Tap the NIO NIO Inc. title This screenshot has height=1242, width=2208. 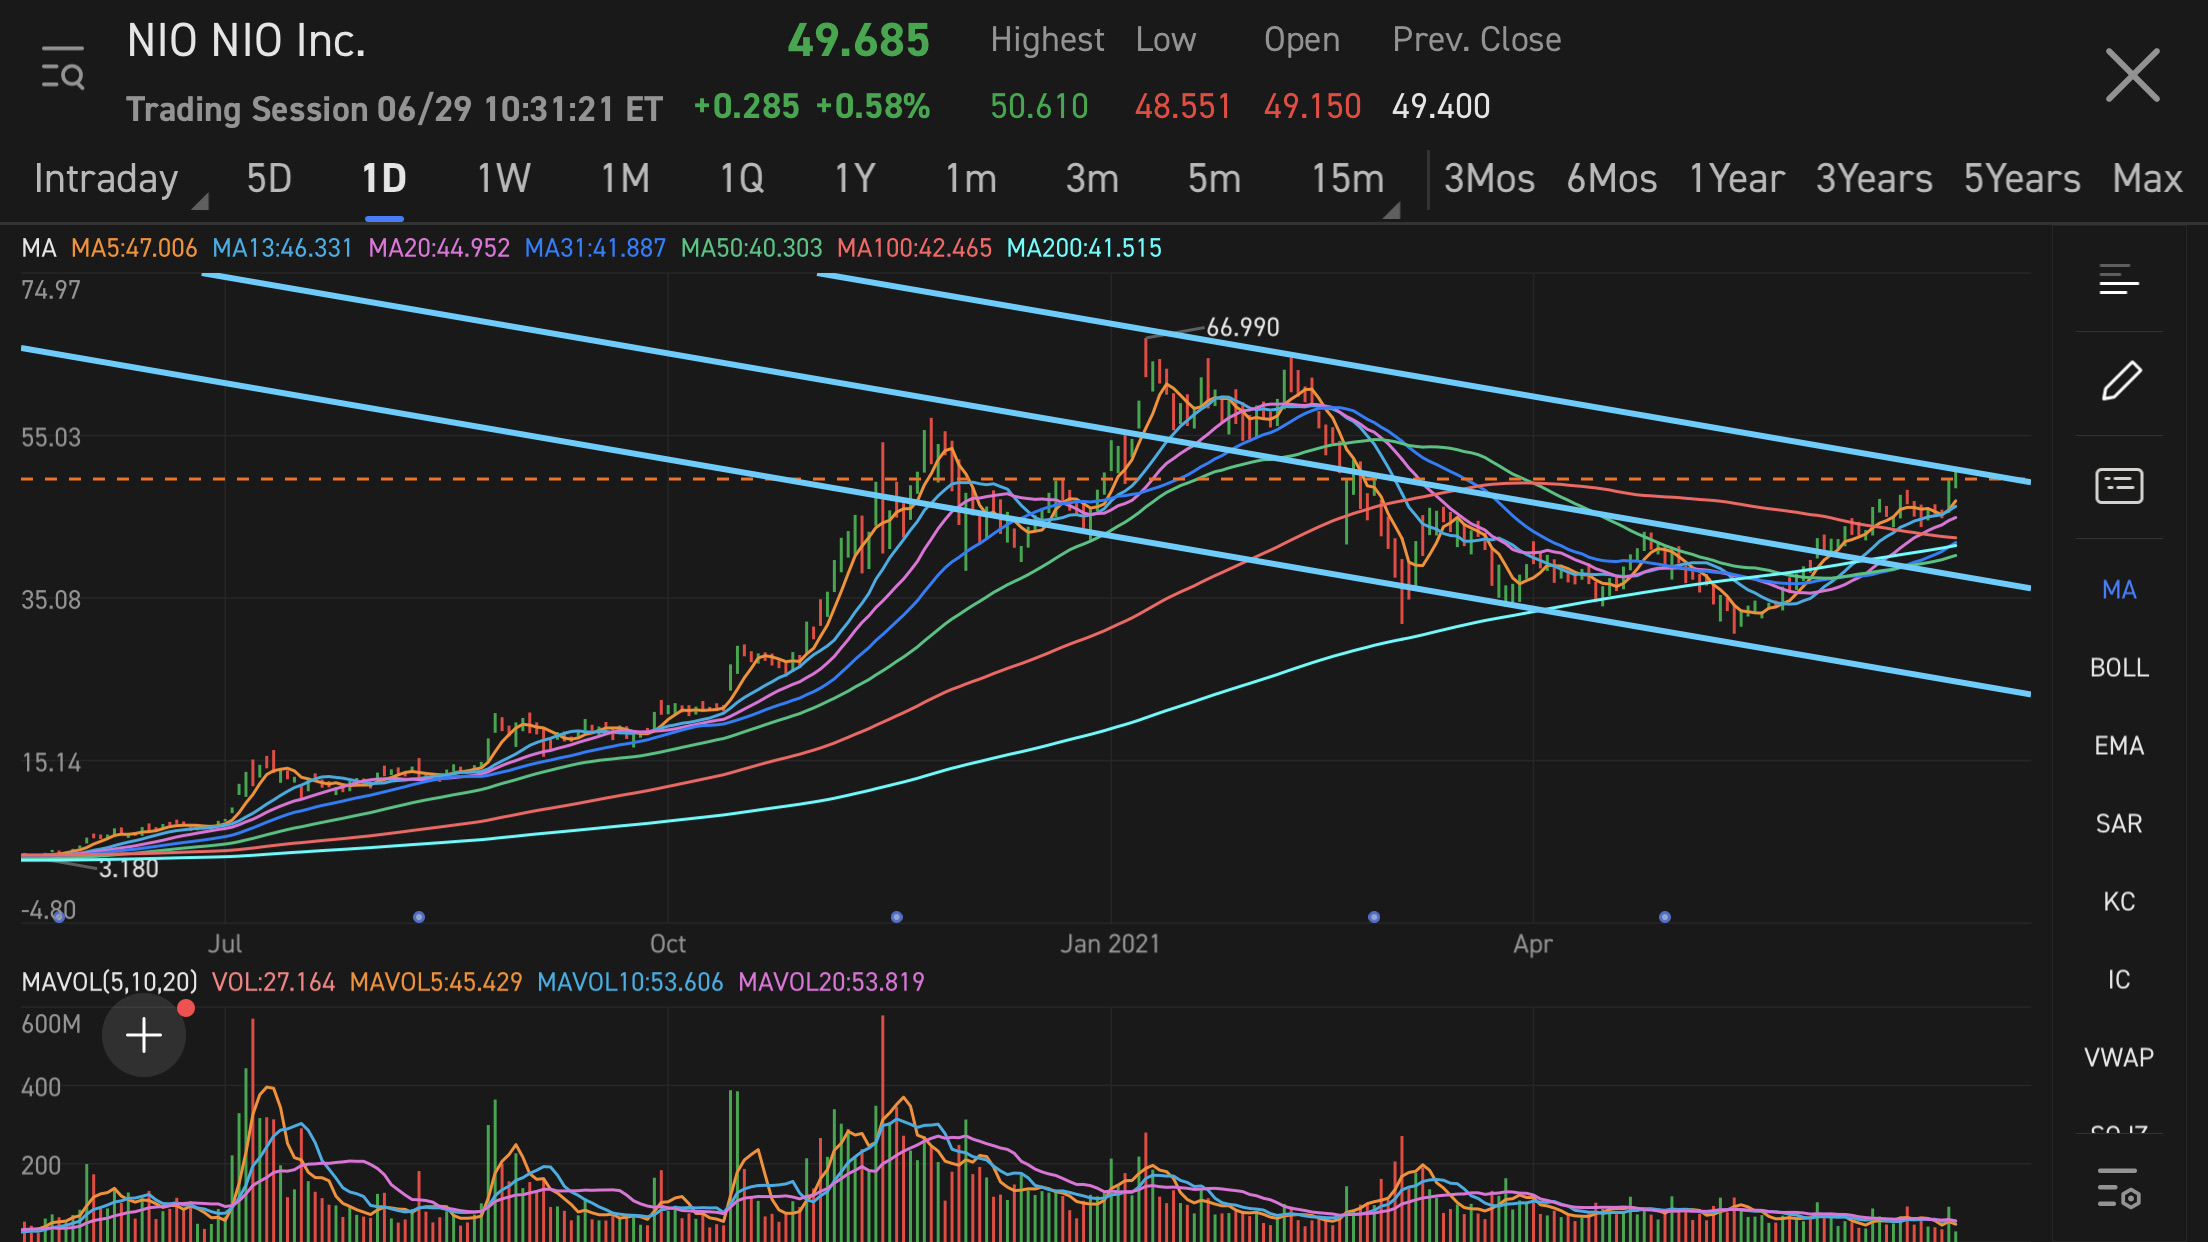pyautogui.click(x=246, y=41)
